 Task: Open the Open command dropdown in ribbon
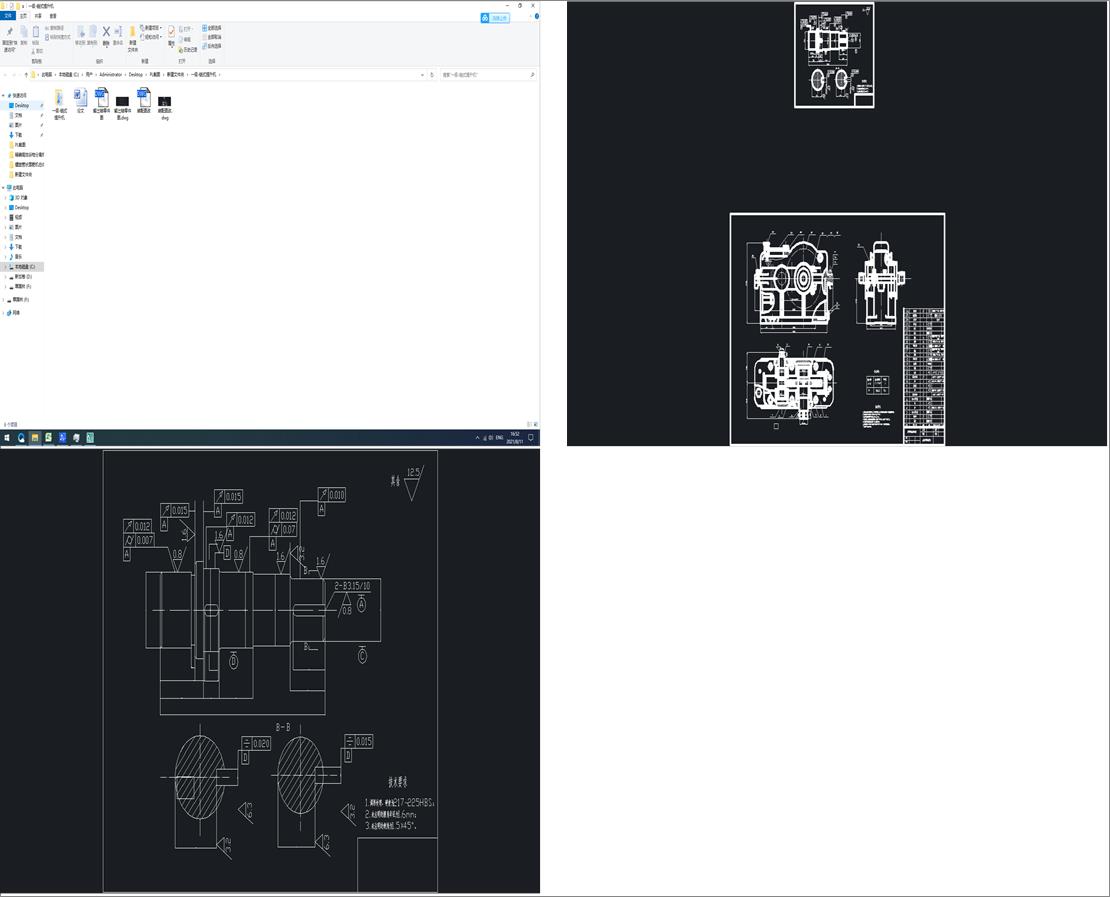pyautogui.click(x=187, y=29)
